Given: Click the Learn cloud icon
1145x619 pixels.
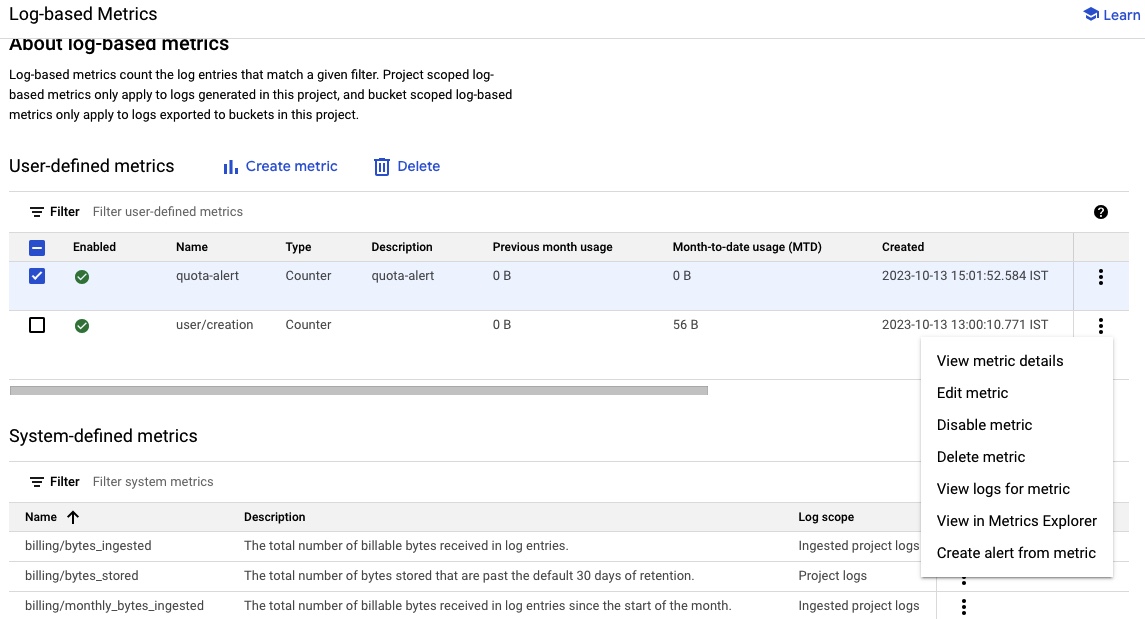Looking at the screenshot, I should point(1090,14).
